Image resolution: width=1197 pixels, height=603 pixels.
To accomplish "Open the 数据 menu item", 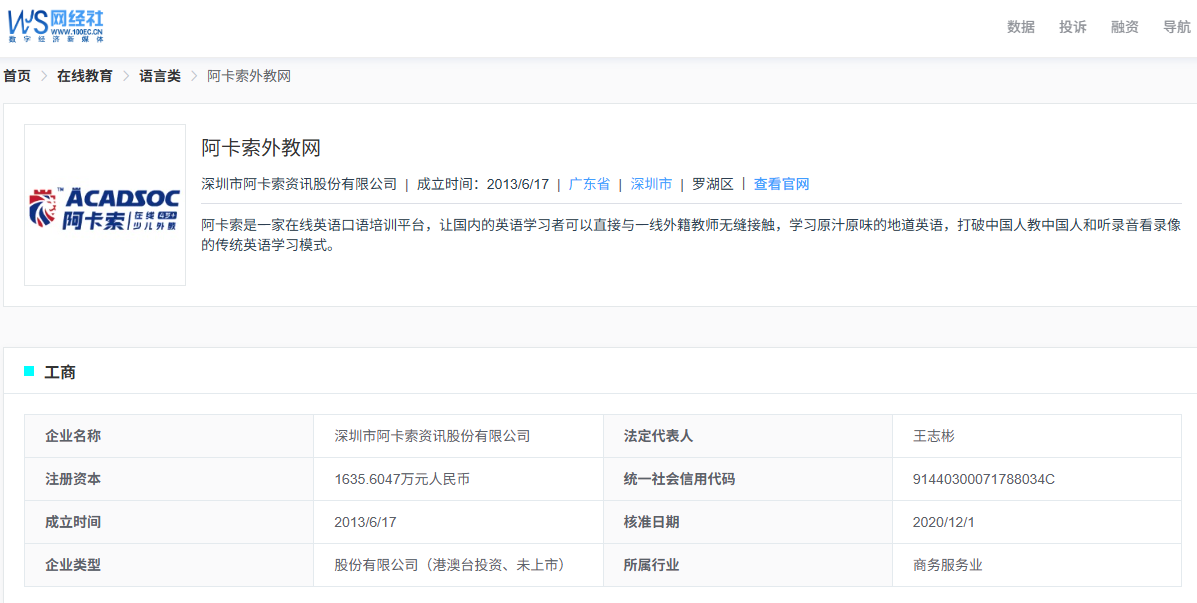I will [1021, 27].
